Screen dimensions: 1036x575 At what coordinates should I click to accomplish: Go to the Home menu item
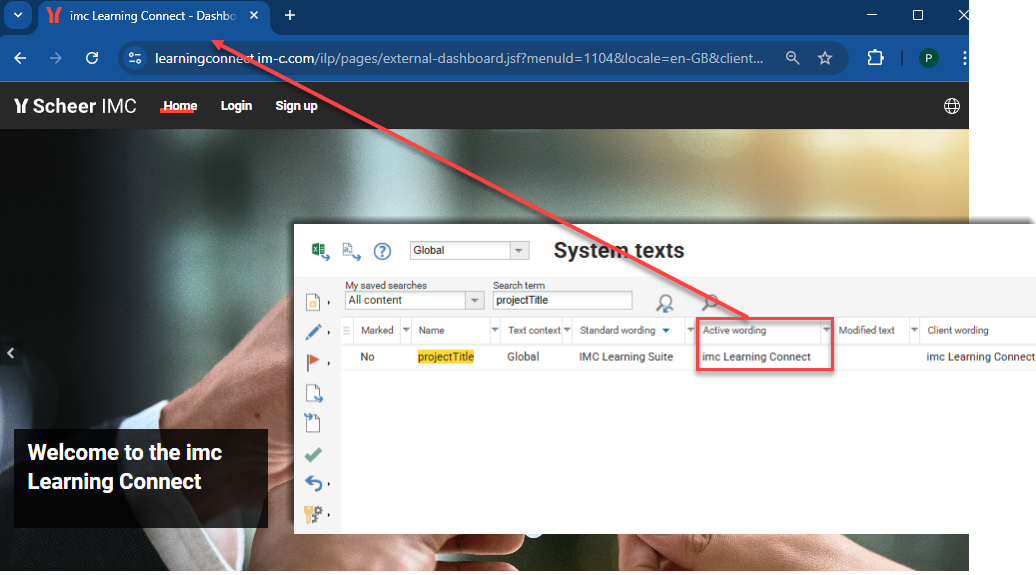coord(180,106)
